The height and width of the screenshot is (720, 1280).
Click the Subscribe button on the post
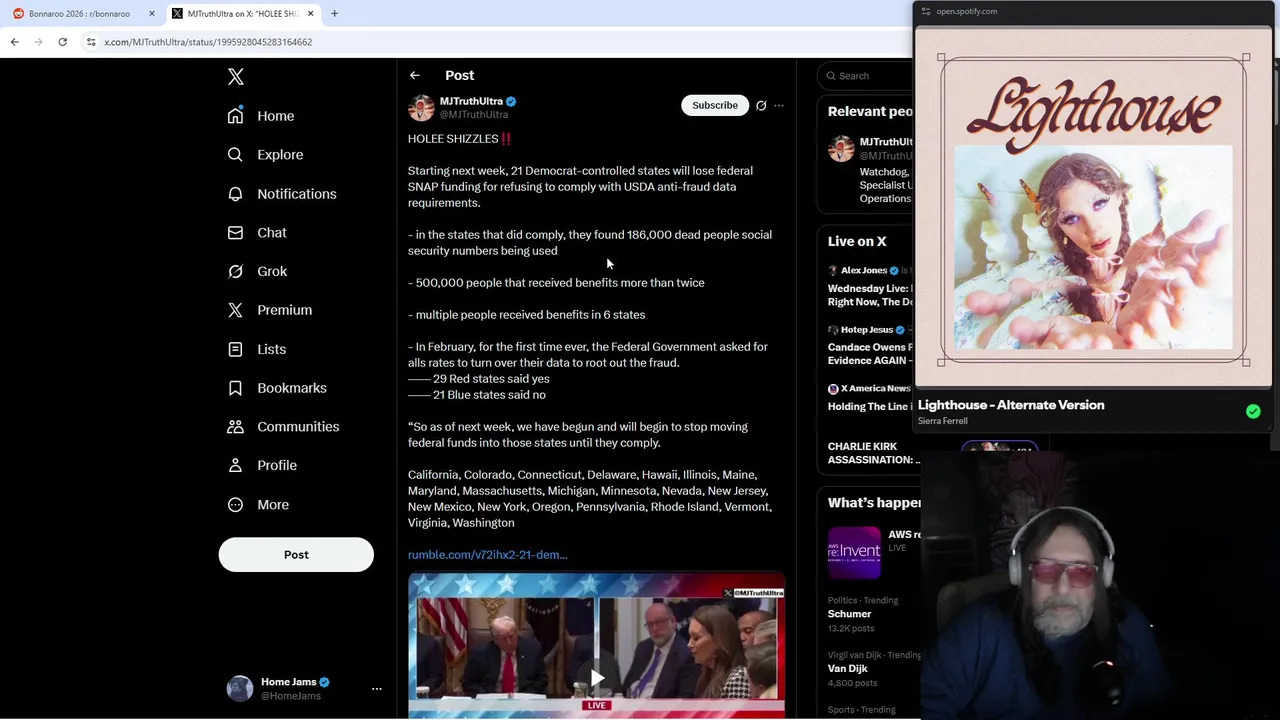click(715, 105)
